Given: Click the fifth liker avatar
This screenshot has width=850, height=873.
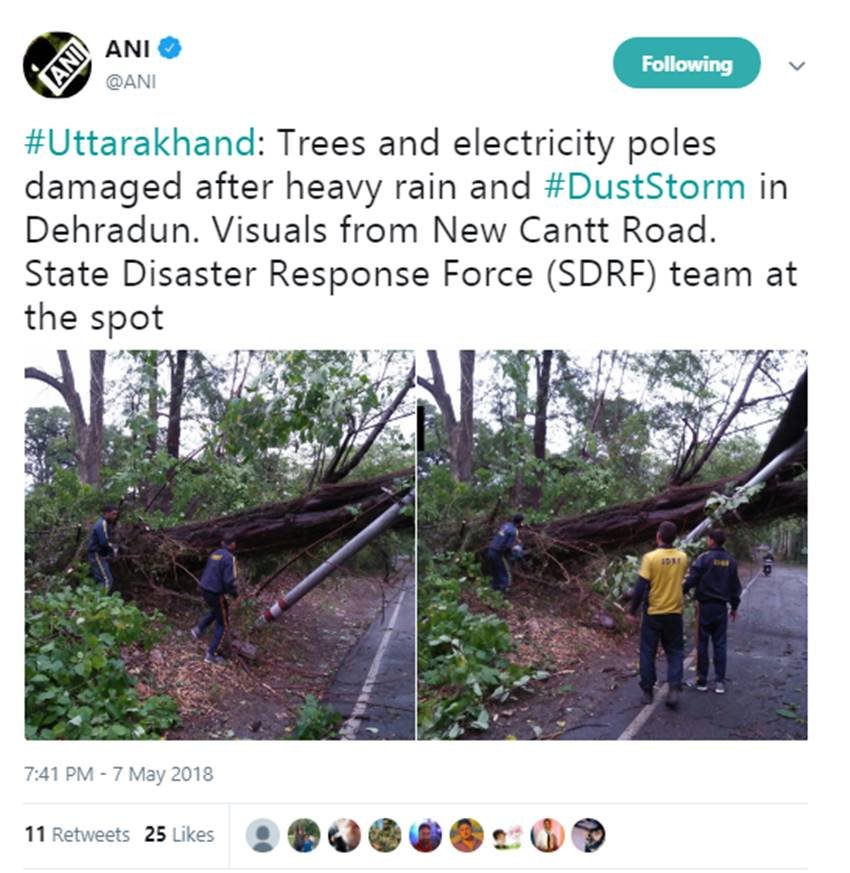Looking at the screenshot, I should coord(425,835).
